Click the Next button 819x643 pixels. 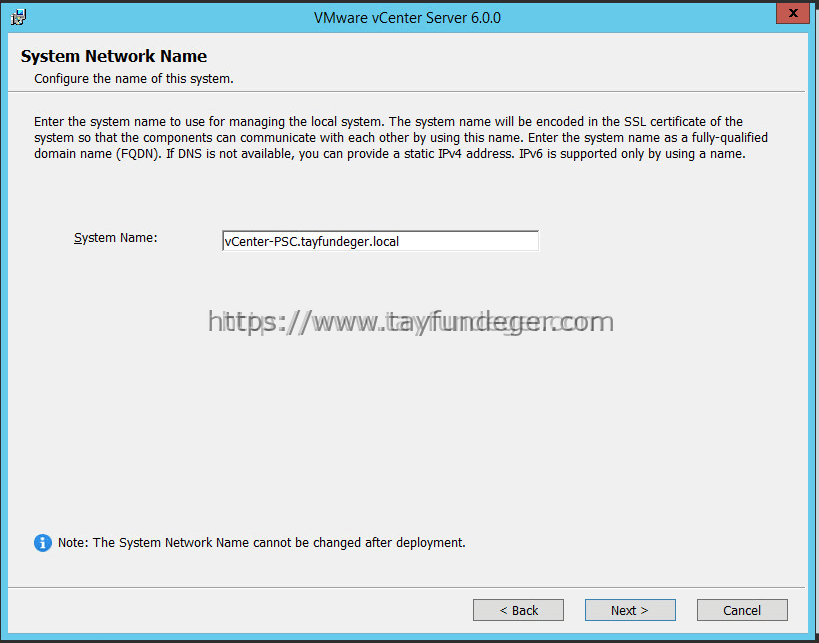coord(630,610)
